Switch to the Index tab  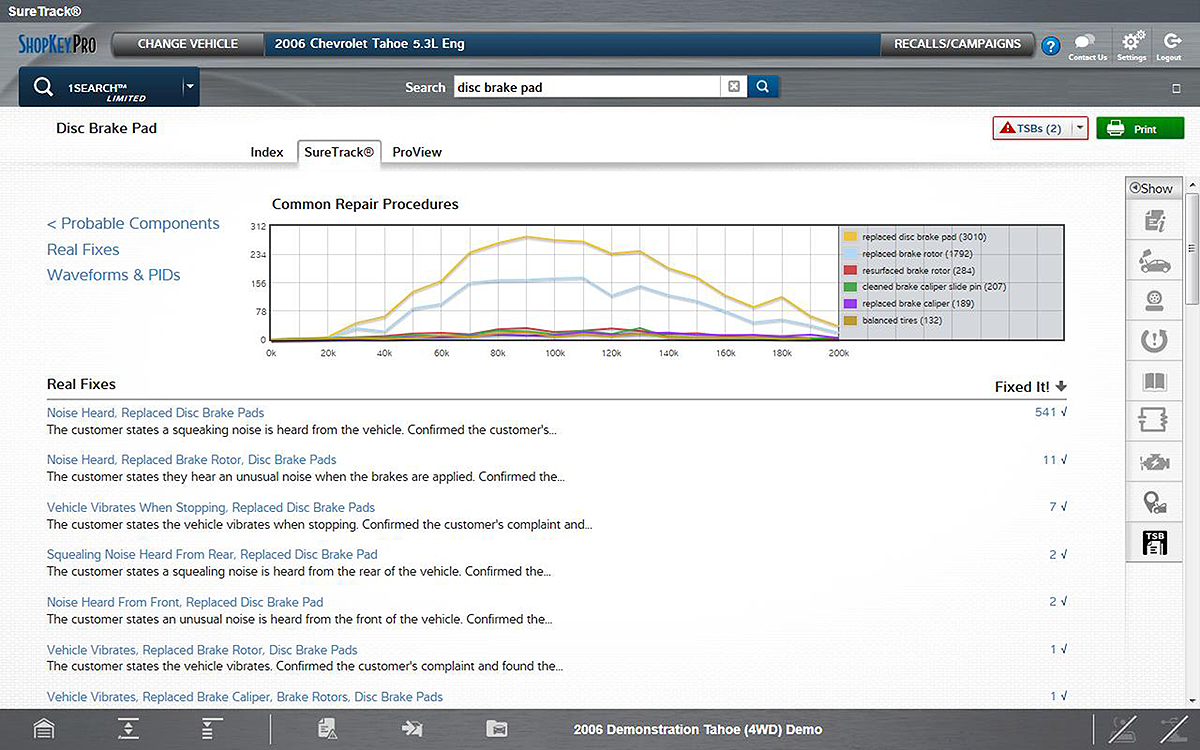pyautogui.click(x=267, y=152)
